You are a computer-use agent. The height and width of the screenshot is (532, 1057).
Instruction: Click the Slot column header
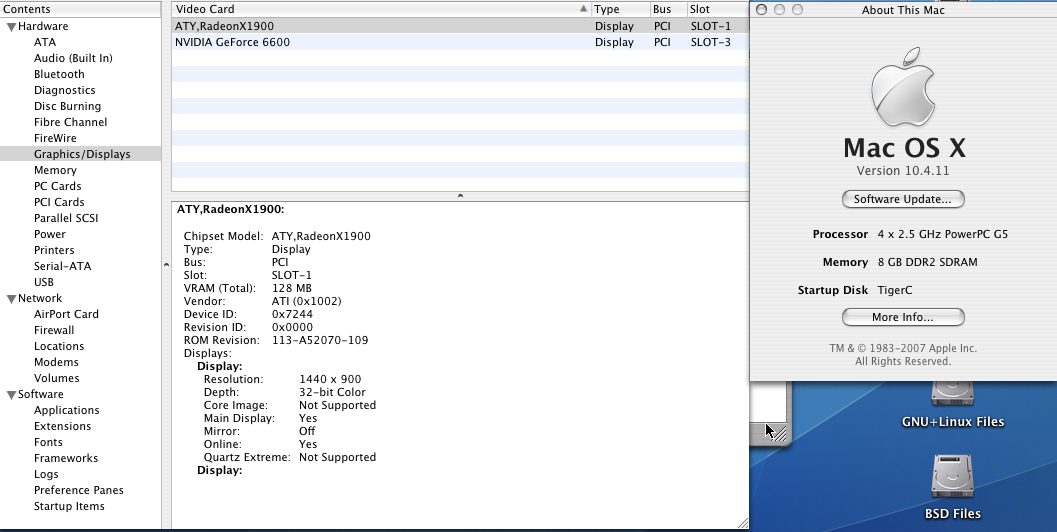718,9
